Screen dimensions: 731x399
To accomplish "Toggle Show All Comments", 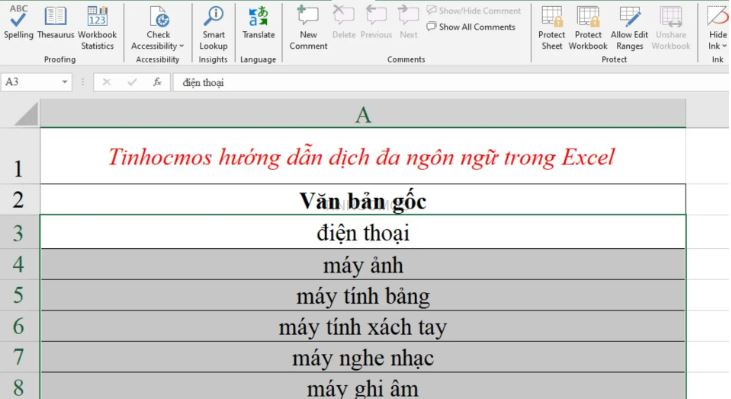I will pos(471,27).
